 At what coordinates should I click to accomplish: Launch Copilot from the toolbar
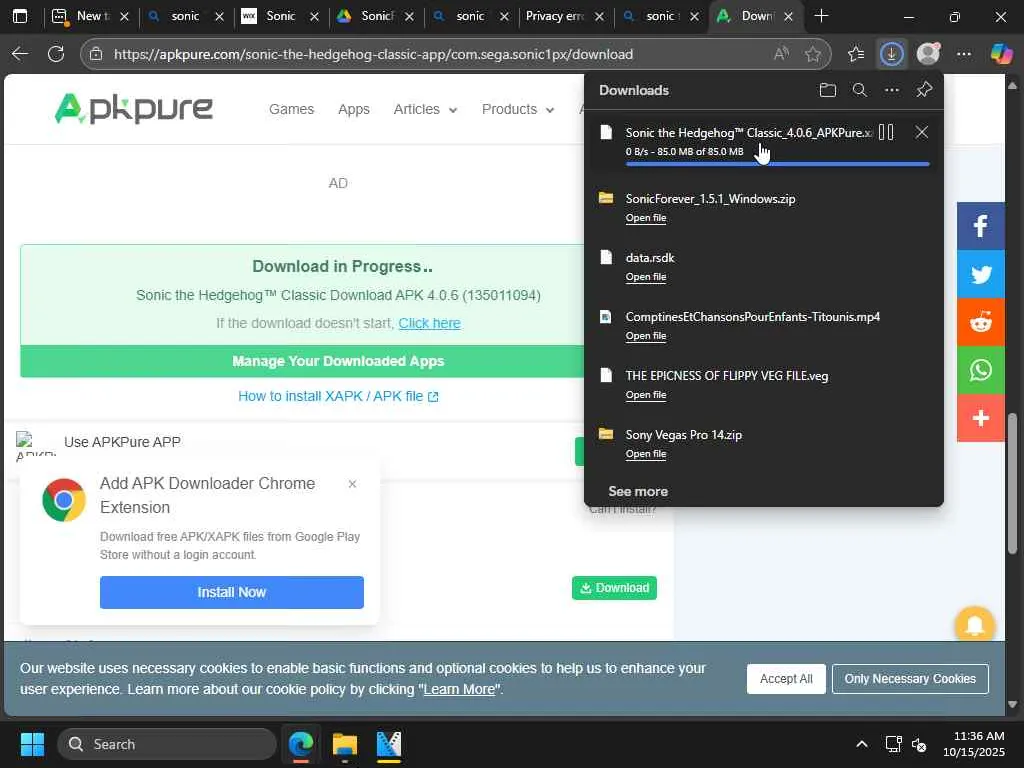(x=1001, y=54)
